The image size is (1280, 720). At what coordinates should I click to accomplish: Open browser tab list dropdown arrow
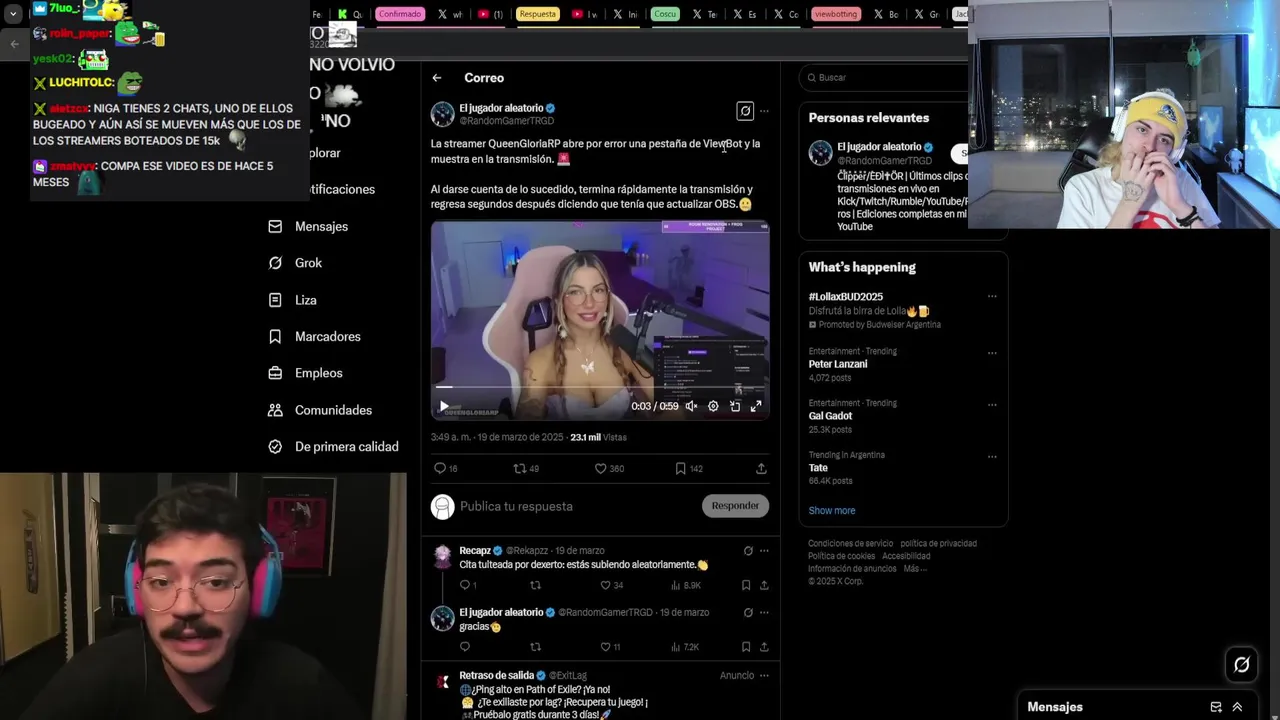[13, 14]
